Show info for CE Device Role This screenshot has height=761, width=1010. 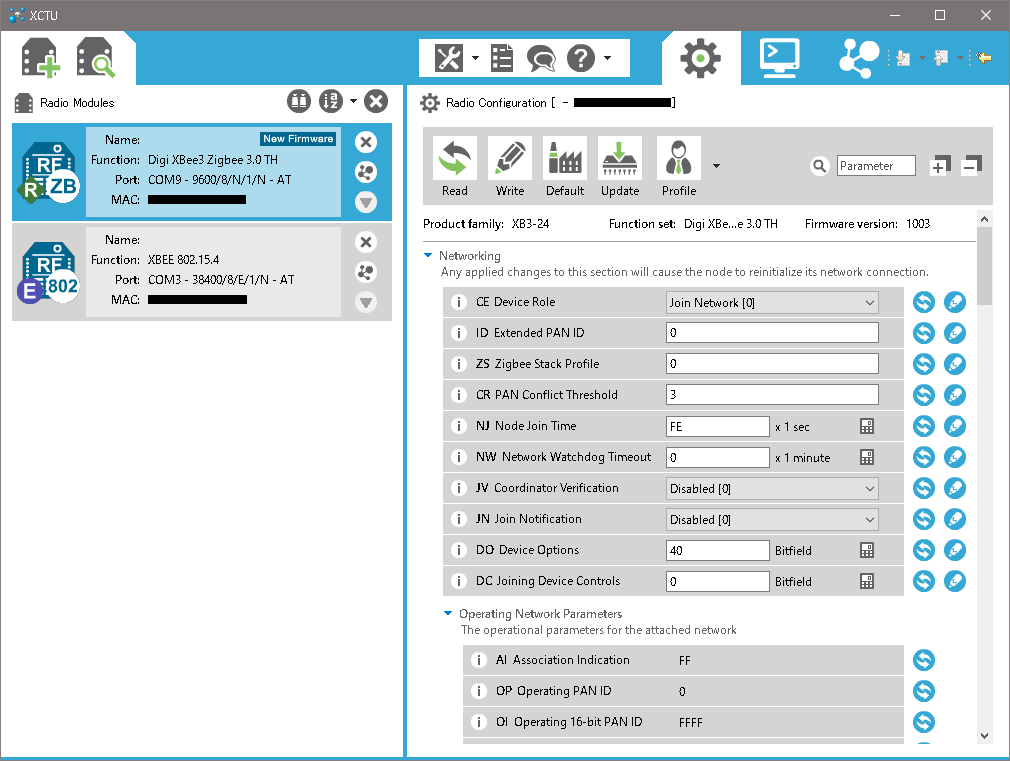459,302
